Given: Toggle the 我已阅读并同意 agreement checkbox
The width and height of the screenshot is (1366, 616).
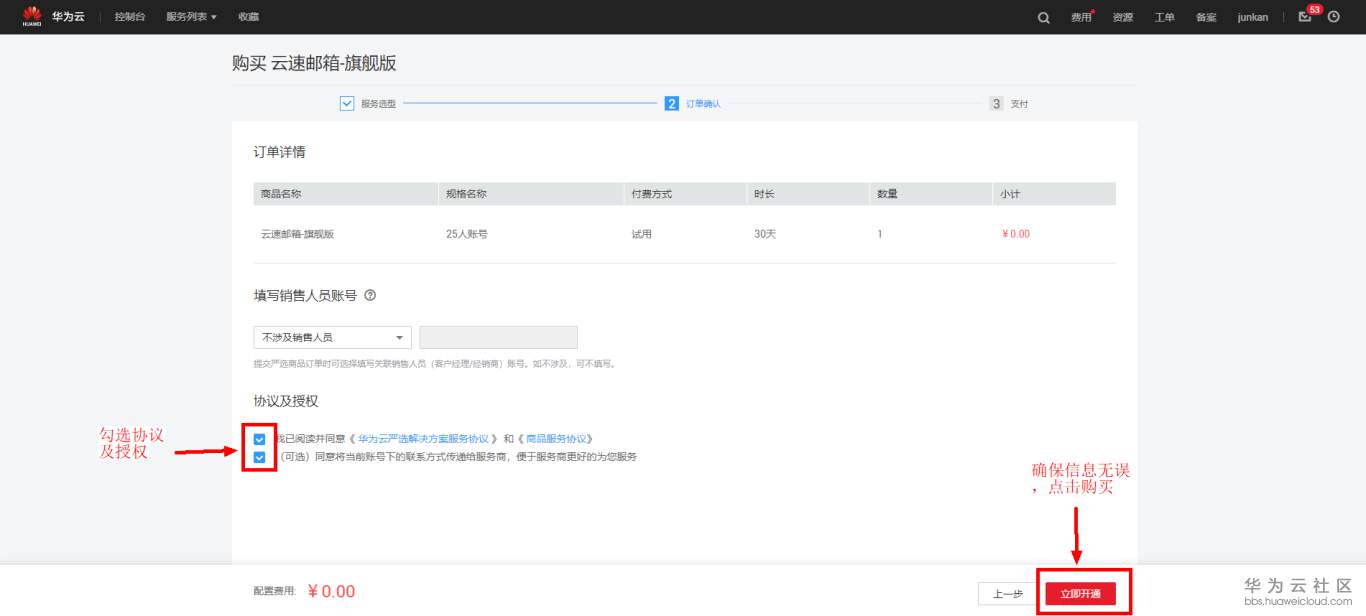Looking at the screenshot, I should (x=260, y=439).
